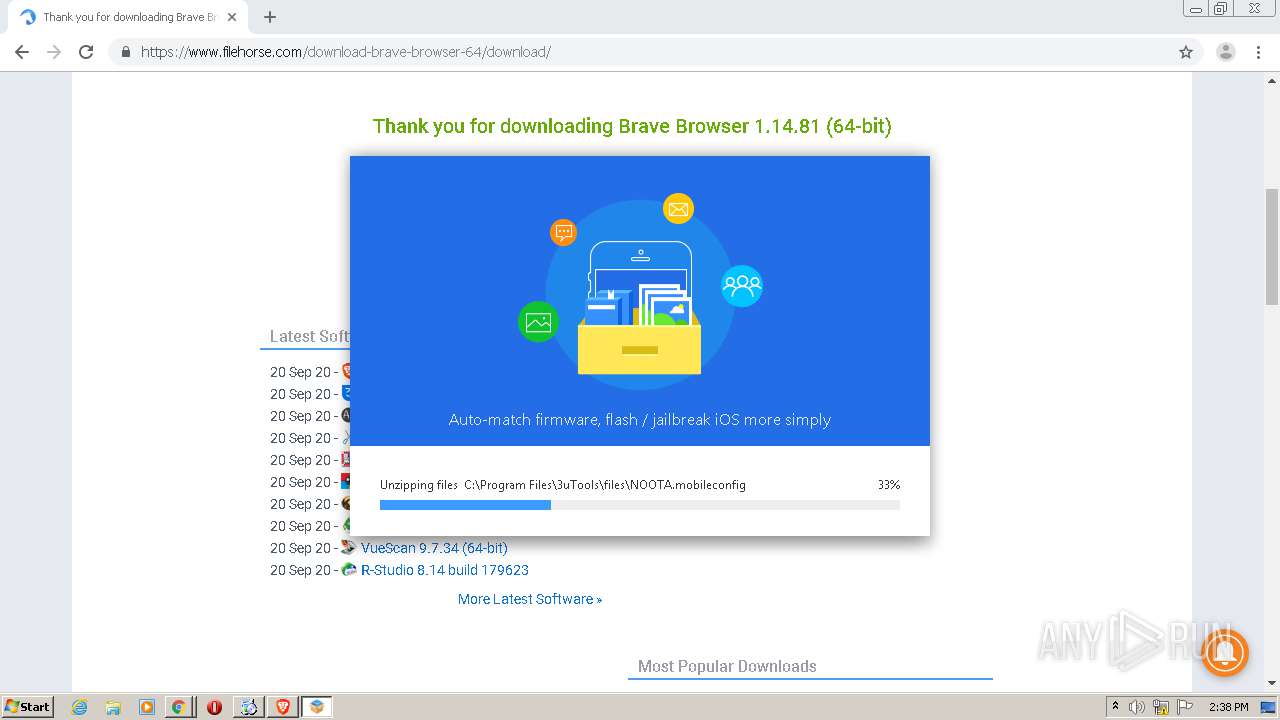Click the R-Studio icon in list
The width and height of the screenshot is (1280, 720).
point(349,570)
